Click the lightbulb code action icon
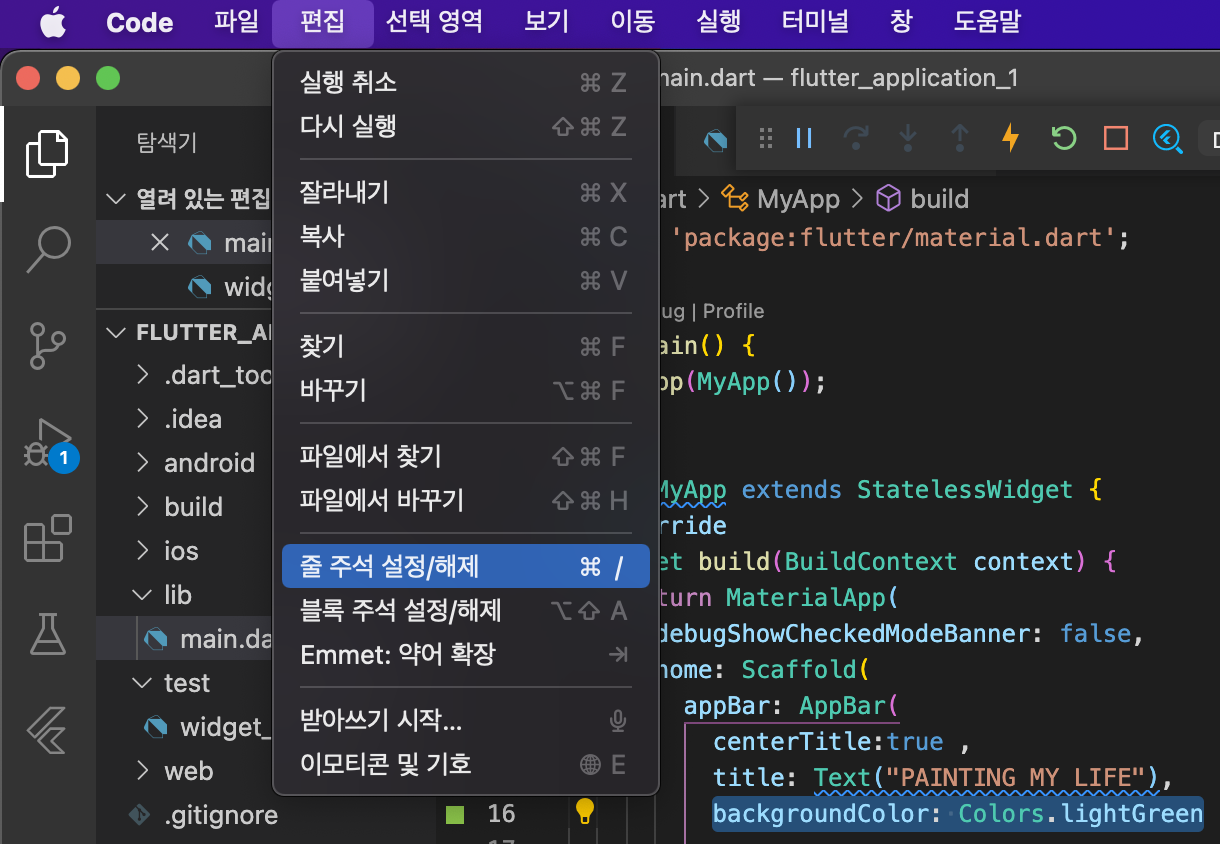Viewport: 1220px width, 844px height. pyautogui.click(x=585, y=812)
